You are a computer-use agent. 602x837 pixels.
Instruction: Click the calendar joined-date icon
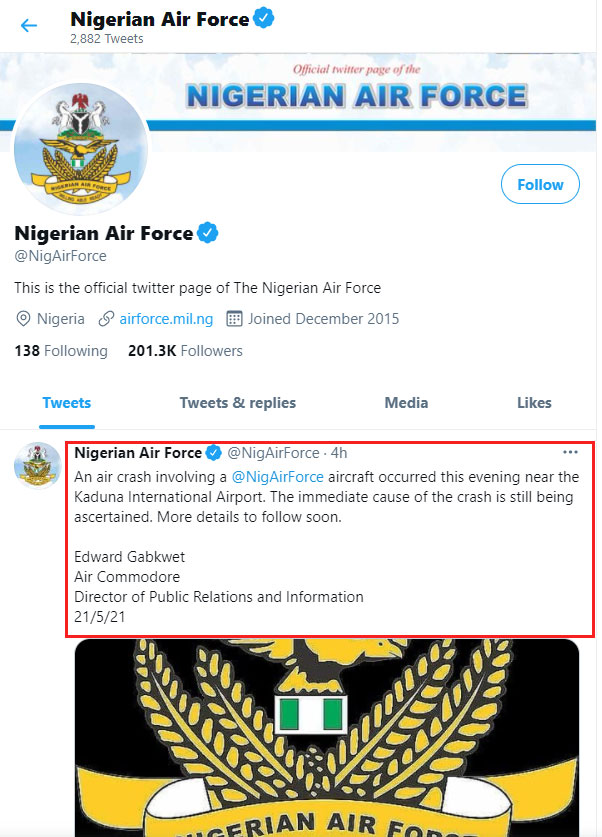click(235, 319)
